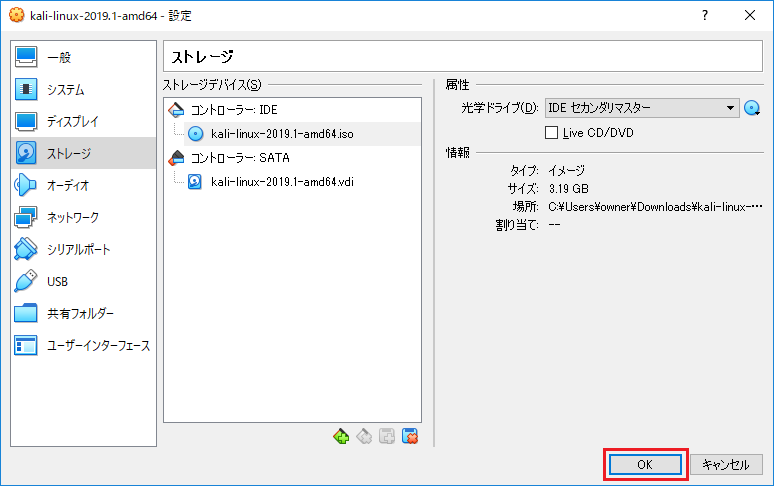Select the コントローラー: SATA tree row
This screenshot has width=774, height=486.
(x=292, y=158)
